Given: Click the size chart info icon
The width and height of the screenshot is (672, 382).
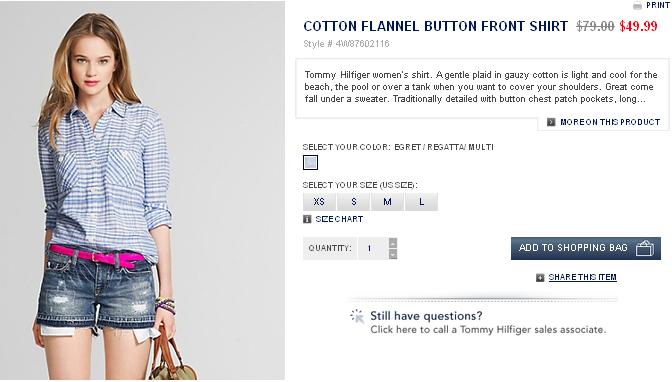Looking at the screenshot, I should pos(307,219).
